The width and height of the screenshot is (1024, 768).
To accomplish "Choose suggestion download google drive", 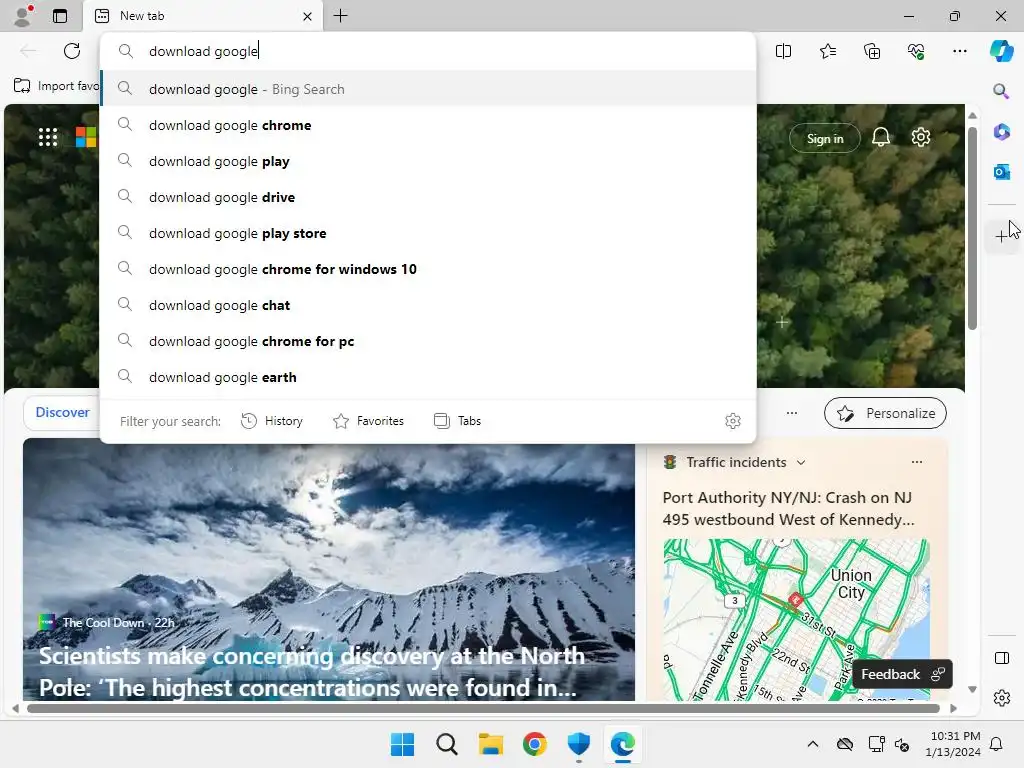I will point(428,197).
